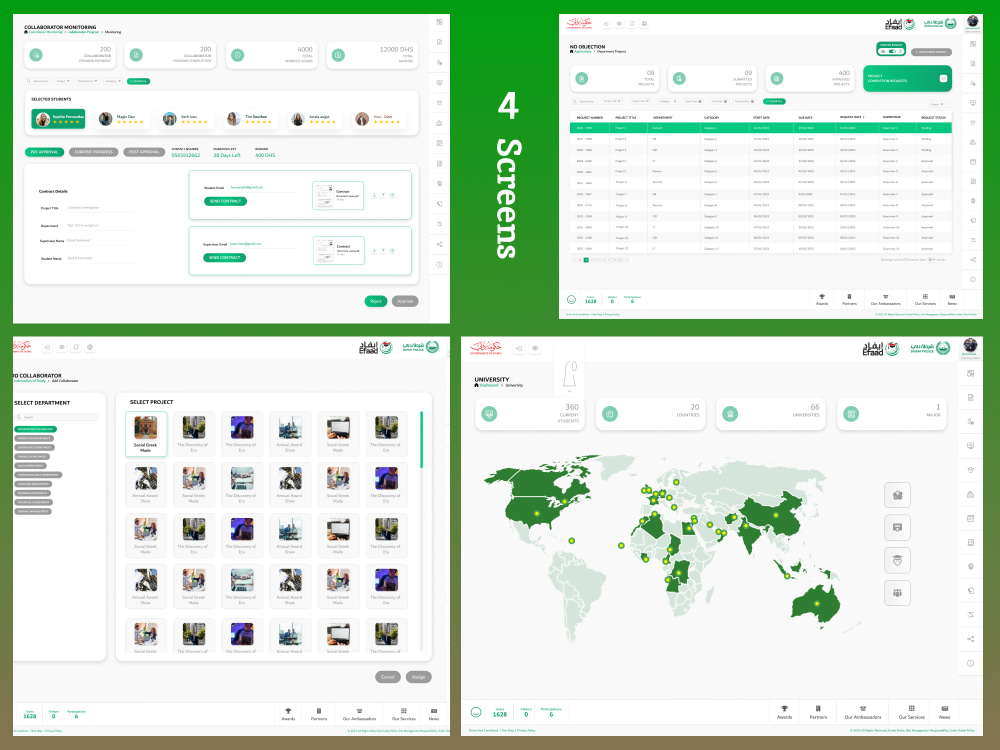Click Clear All on No Objection filters
The image size is (1000, 750).
tap(774, 101)
